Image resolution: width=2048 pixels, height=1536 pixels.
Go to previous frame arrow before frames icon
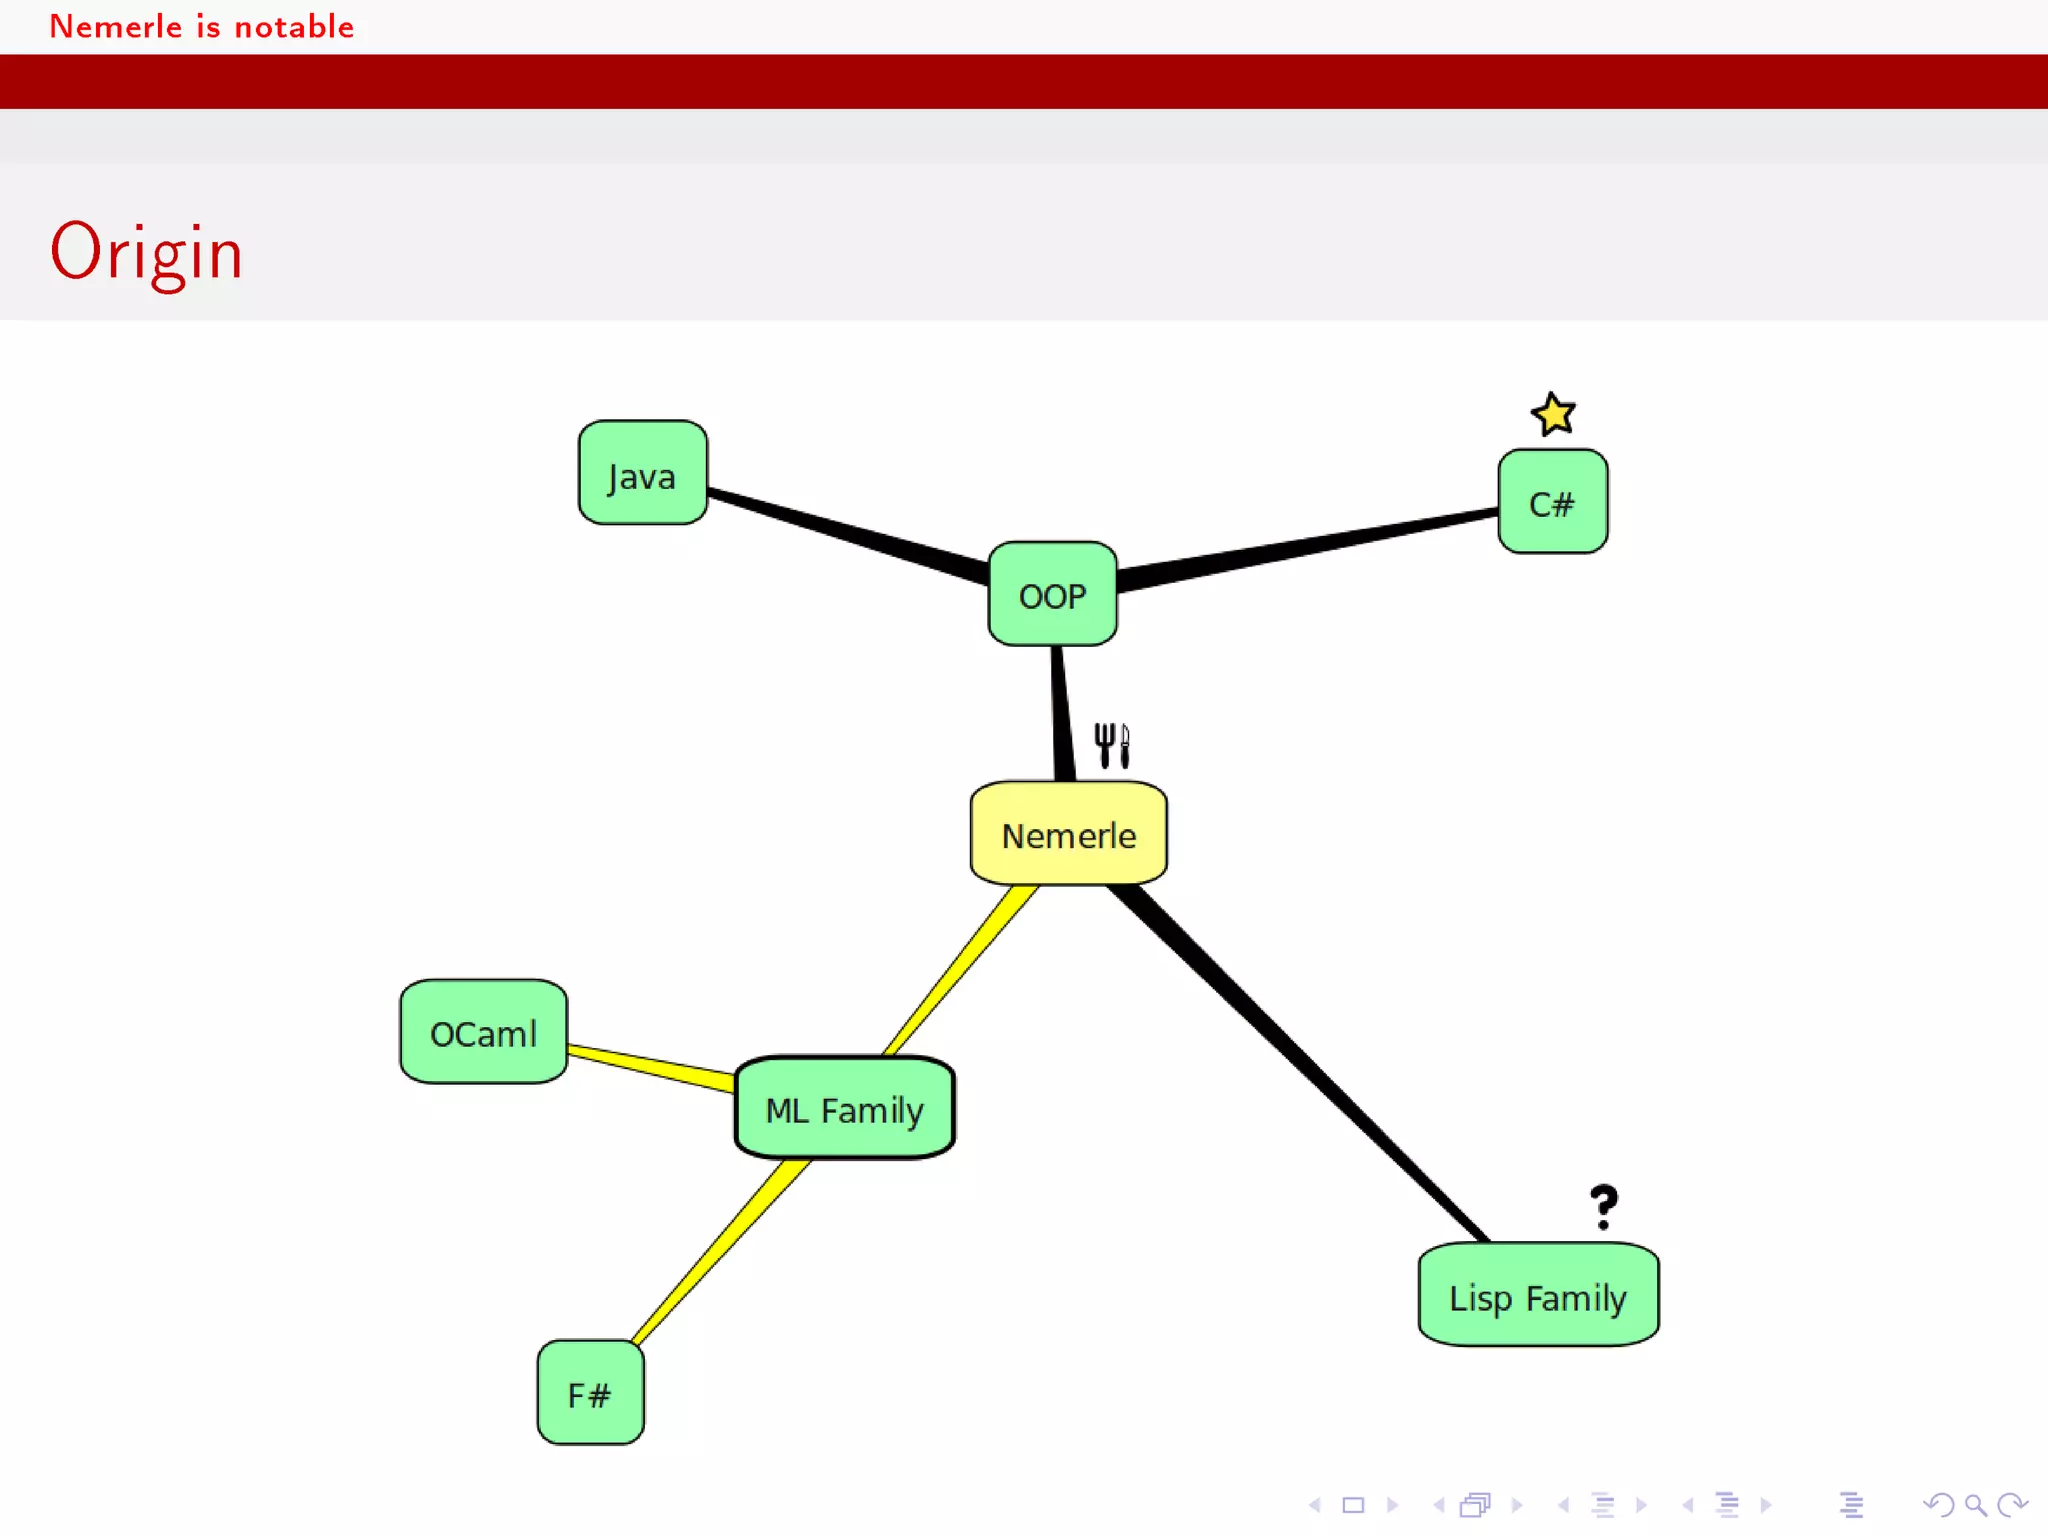[x=1439, y=1505]
